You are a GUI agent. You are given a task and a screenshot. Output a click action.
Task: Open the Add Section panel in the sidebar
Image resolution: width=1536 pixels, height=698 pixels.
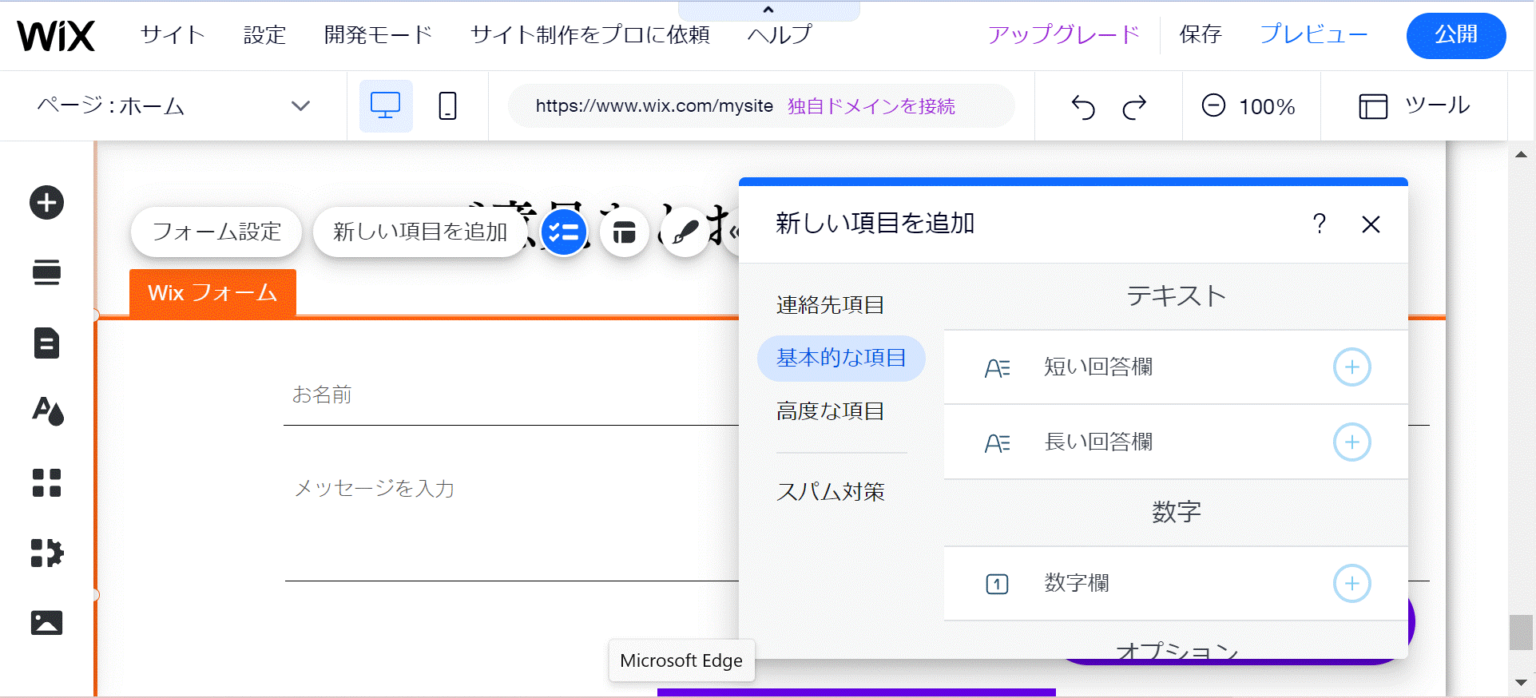[x=46, y=272]
